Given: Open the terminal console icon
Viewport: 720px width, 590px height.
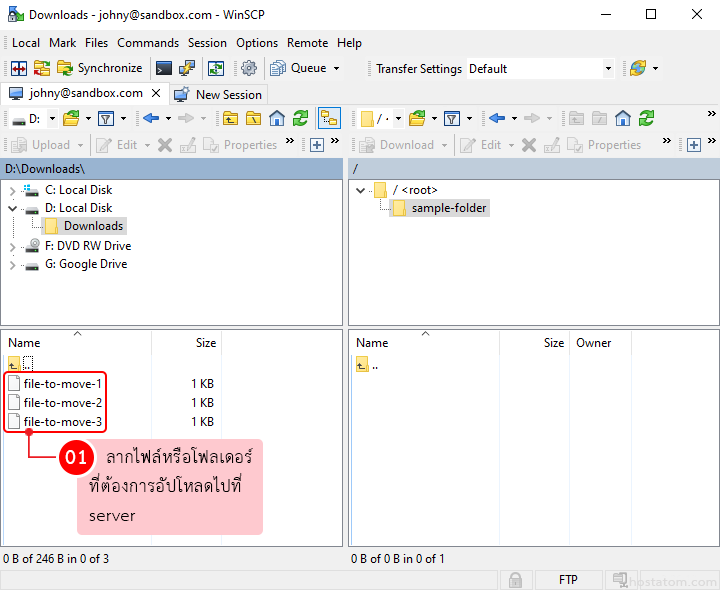Looking at the screenshot, I should coord(163,69).
